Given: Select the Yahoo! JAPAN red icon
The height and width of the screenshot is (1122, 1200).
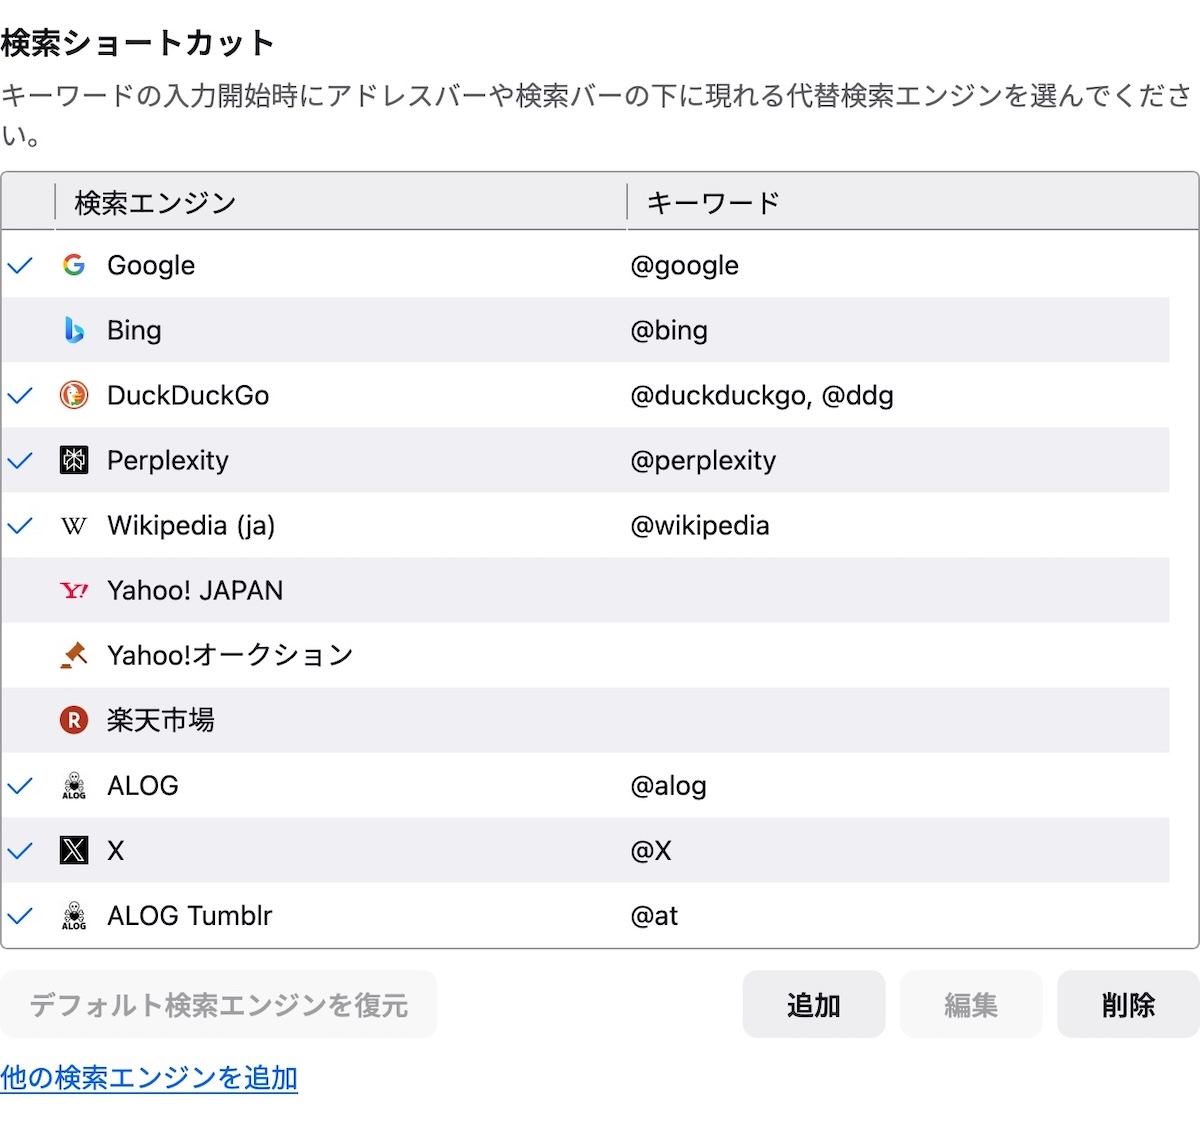Looking at the screenshot, I should pos(74,591).
